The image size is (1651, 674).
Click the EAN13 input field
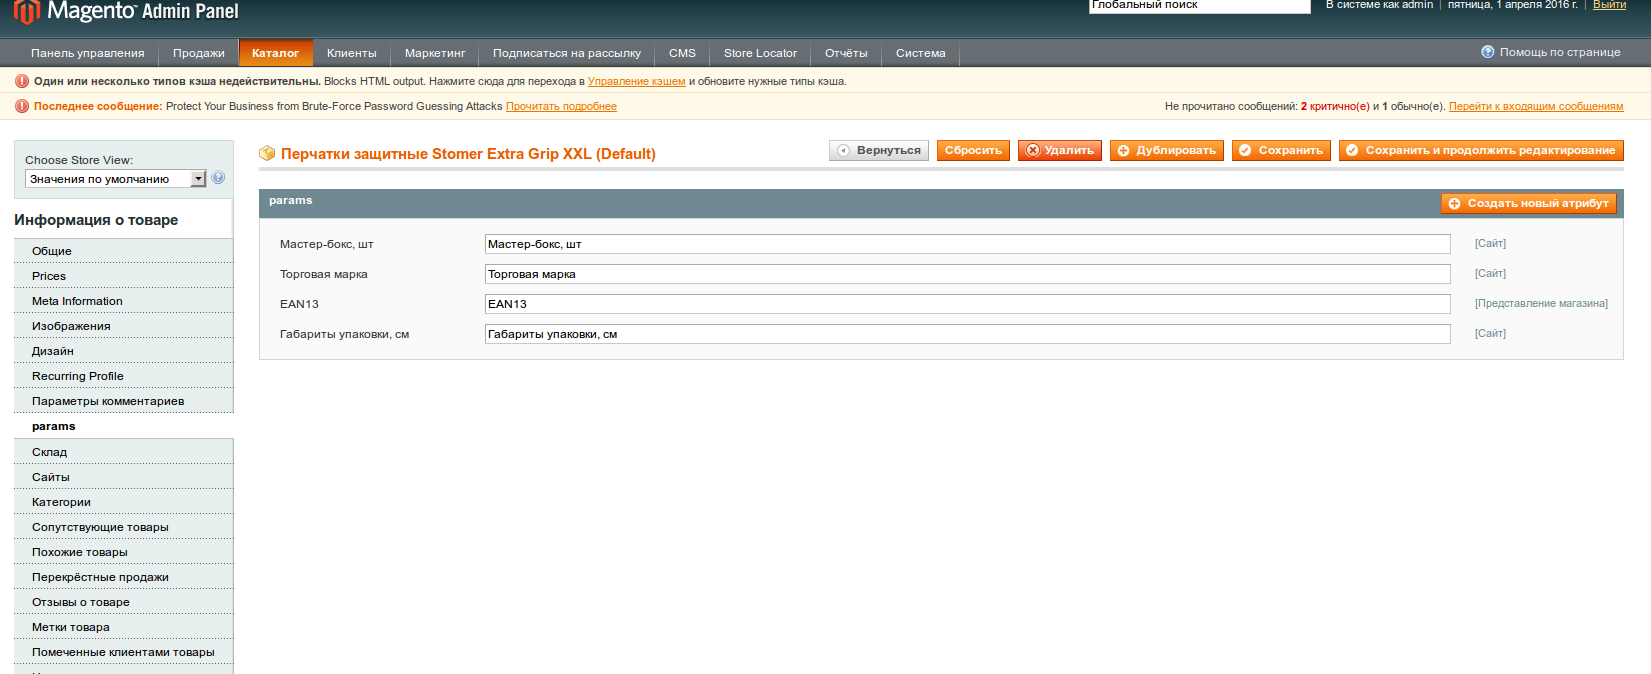pyautogui.click(x=967, y=304)
